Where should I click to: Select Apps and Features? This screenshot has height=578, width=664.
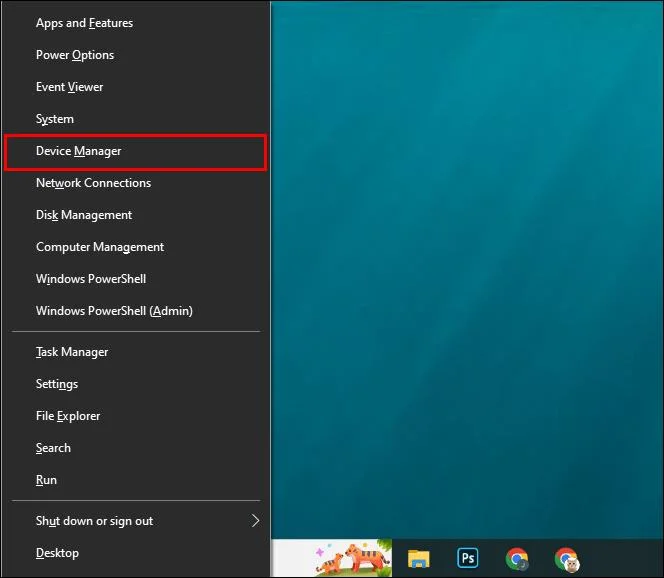point(136,23)
